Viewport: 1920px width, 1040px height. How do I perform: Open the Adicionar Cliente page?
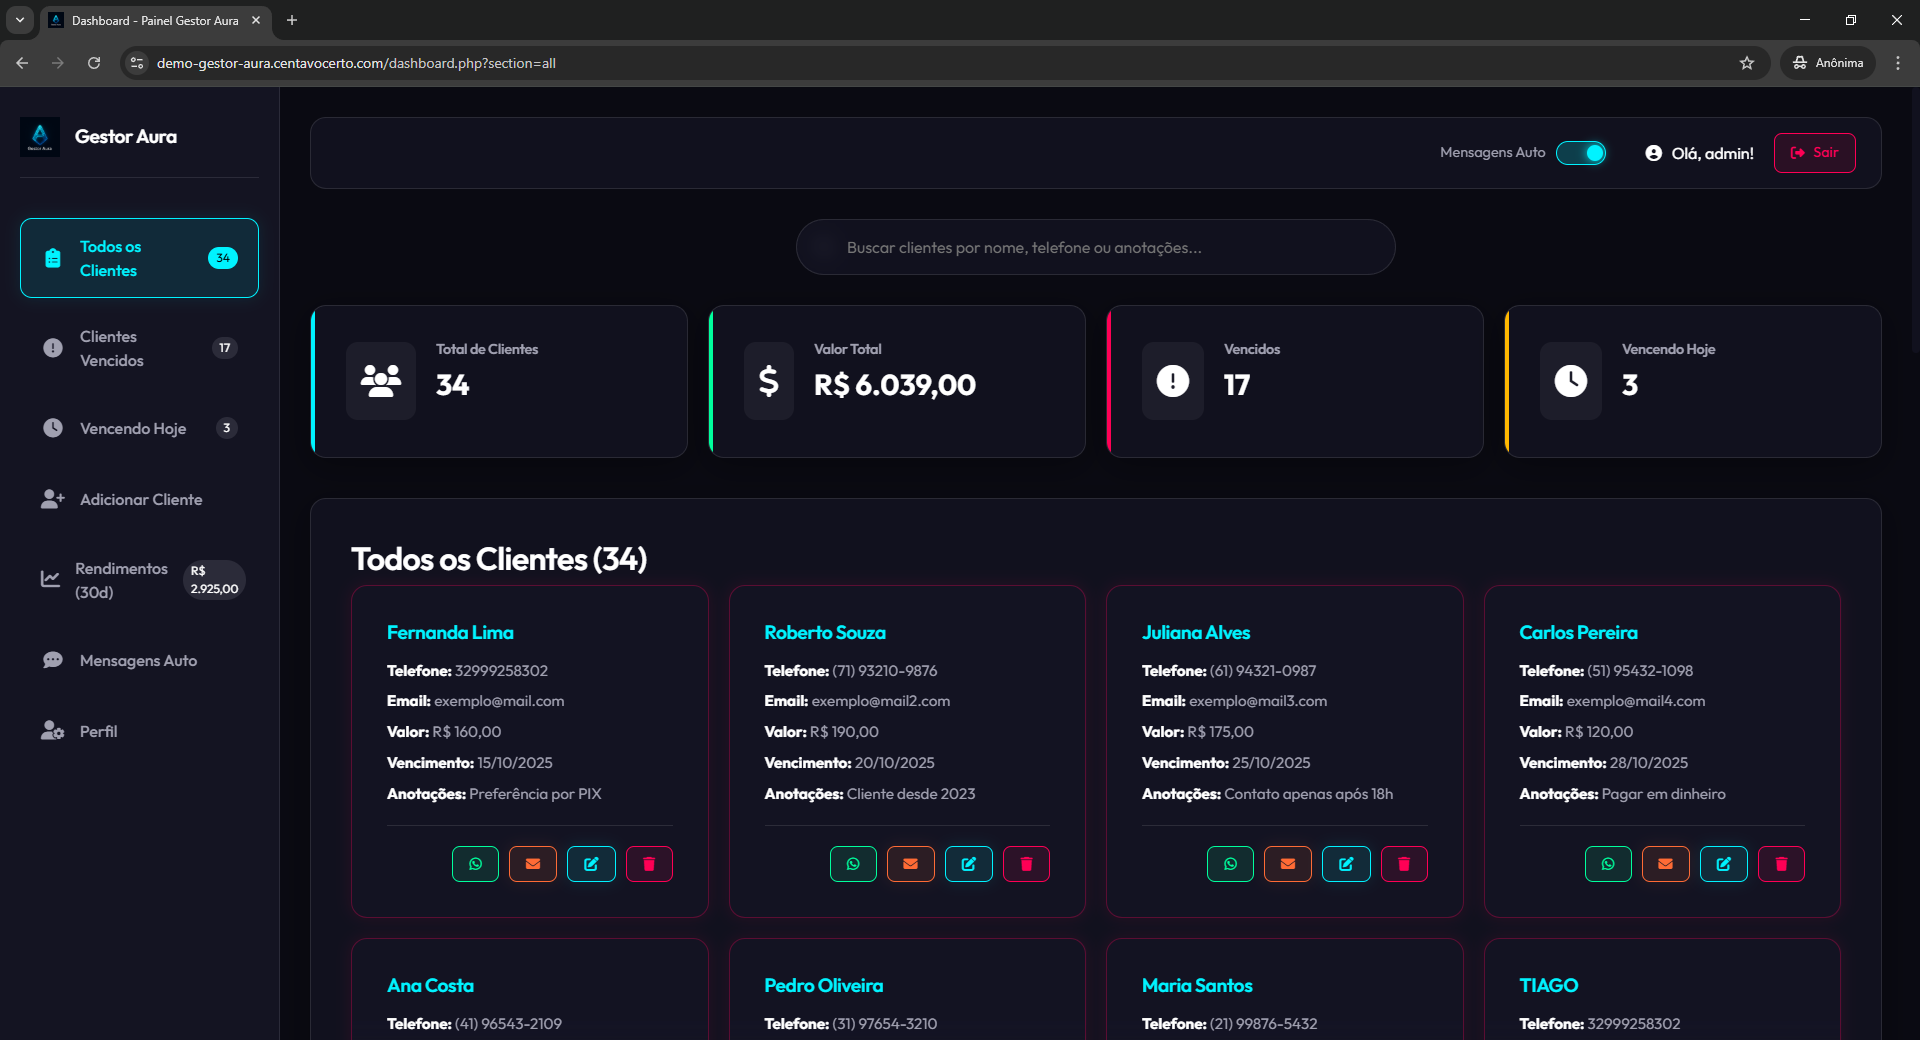(141, 499)
